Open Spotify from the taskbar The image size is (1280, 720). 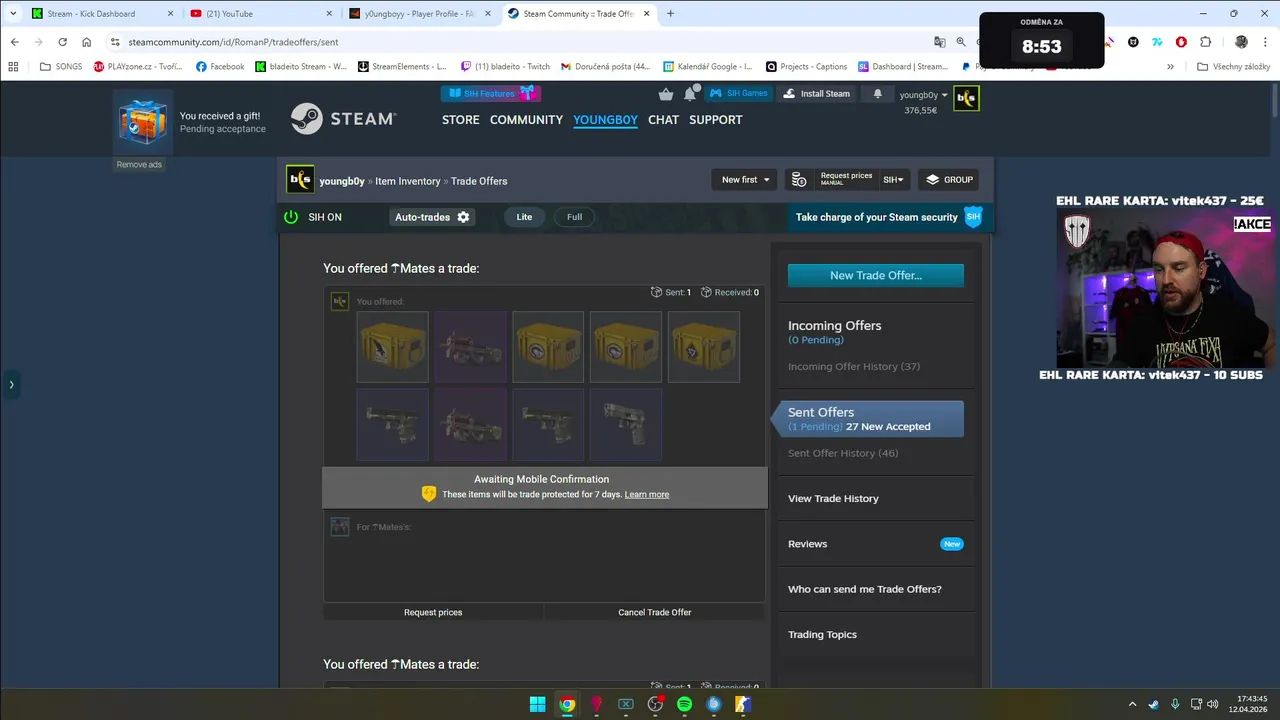click(x=684, y=704)
